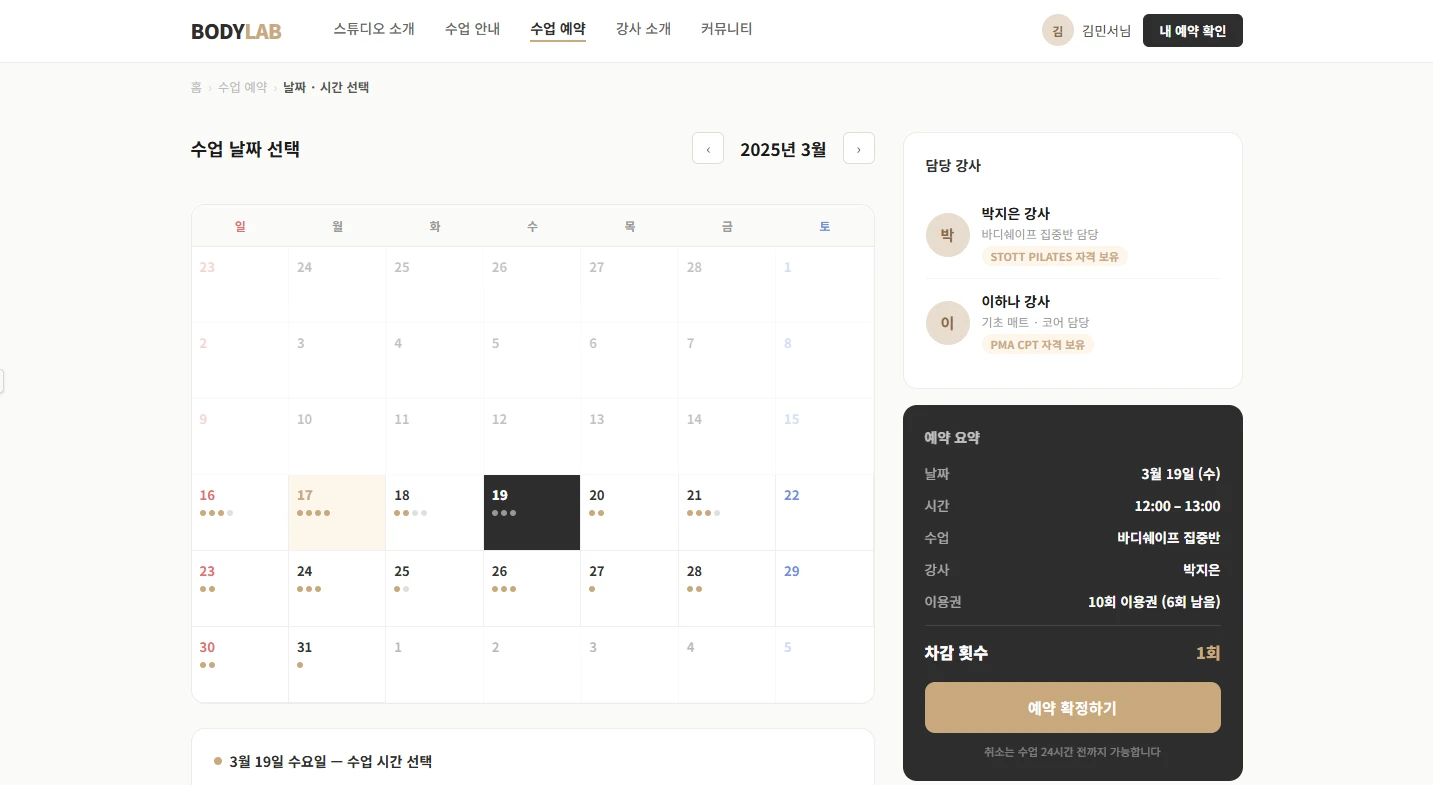The image size is (1433, 785).
Task: Open 수업 안내 menu
Action: click(473, 29)
